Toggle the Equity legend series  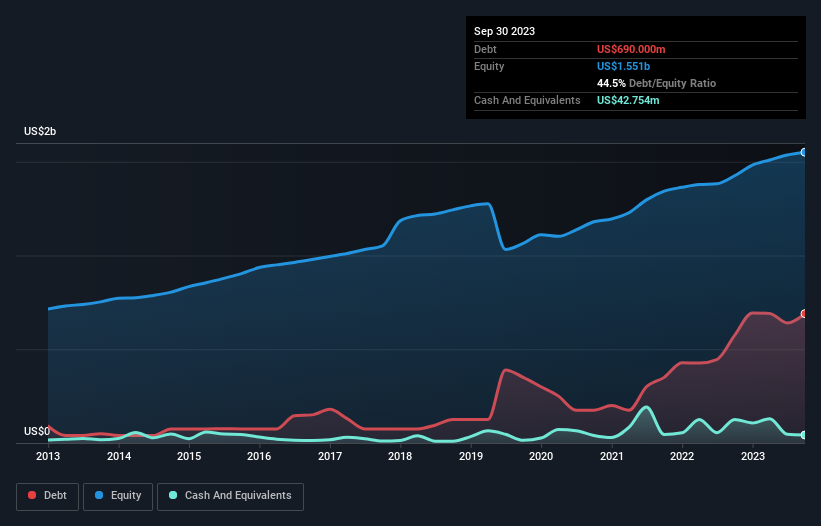click(x=117, y=496)
